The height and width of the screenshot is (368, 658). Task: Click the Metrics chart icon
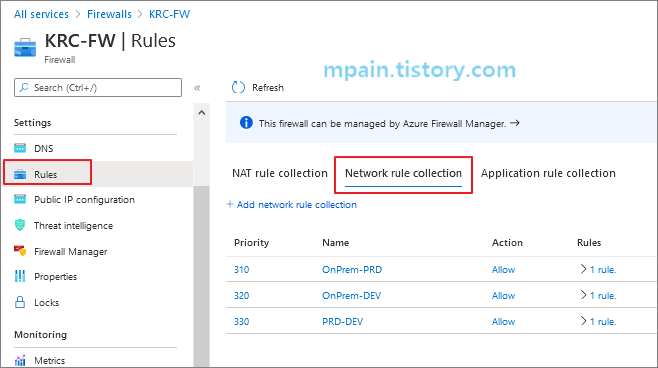20,360
